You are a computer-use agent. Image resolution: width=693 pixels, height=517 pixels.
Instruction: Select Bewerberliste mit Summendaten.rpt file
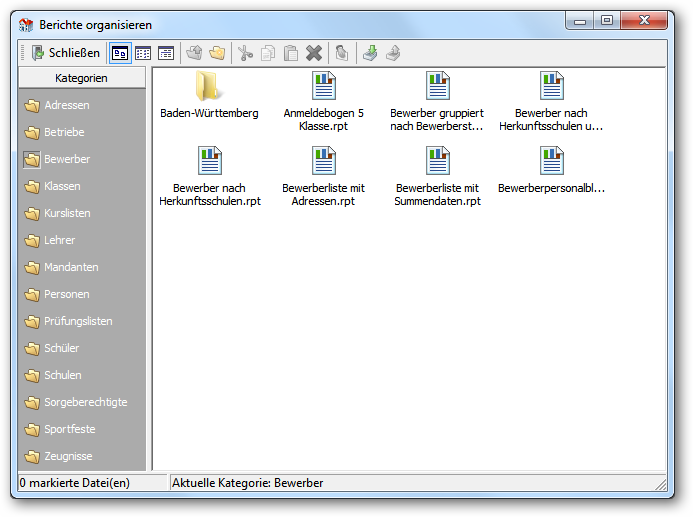click(438, 176)
